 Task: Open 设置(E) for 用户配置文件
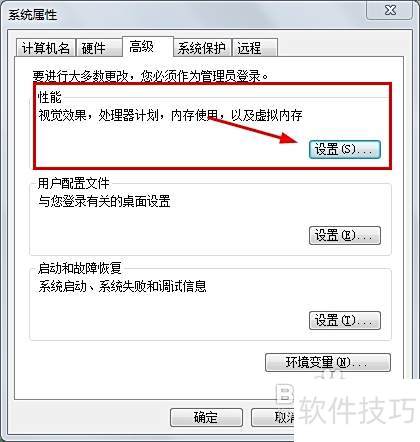345,236
